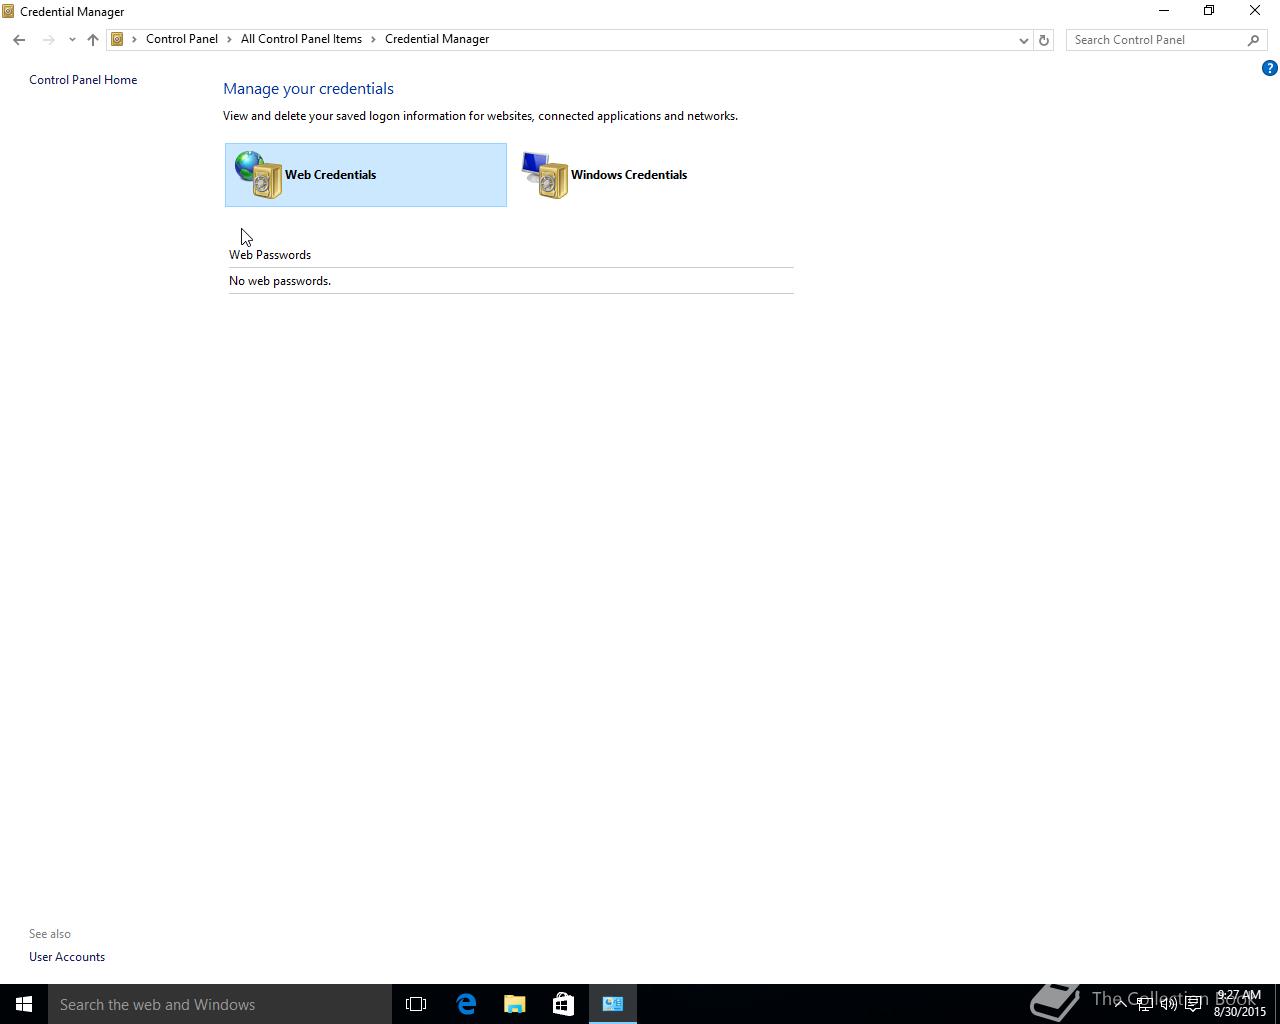Click the Credential Manager title bar icon
The width and height of the screenshot is (1280, 1024).
[x=8, y=11]
